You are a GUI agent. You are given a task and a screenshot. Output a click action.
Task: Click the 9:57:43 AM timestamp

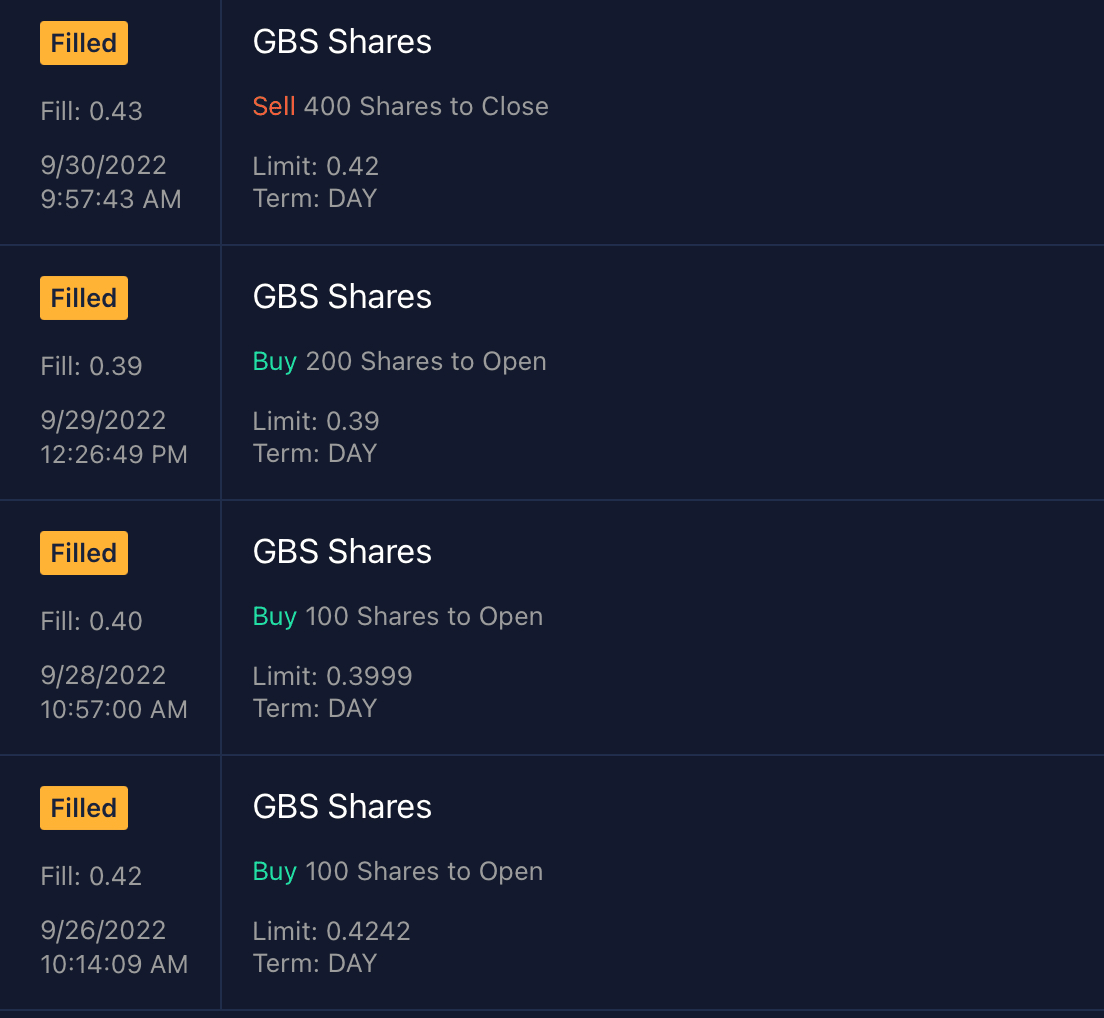pos(111,200)
